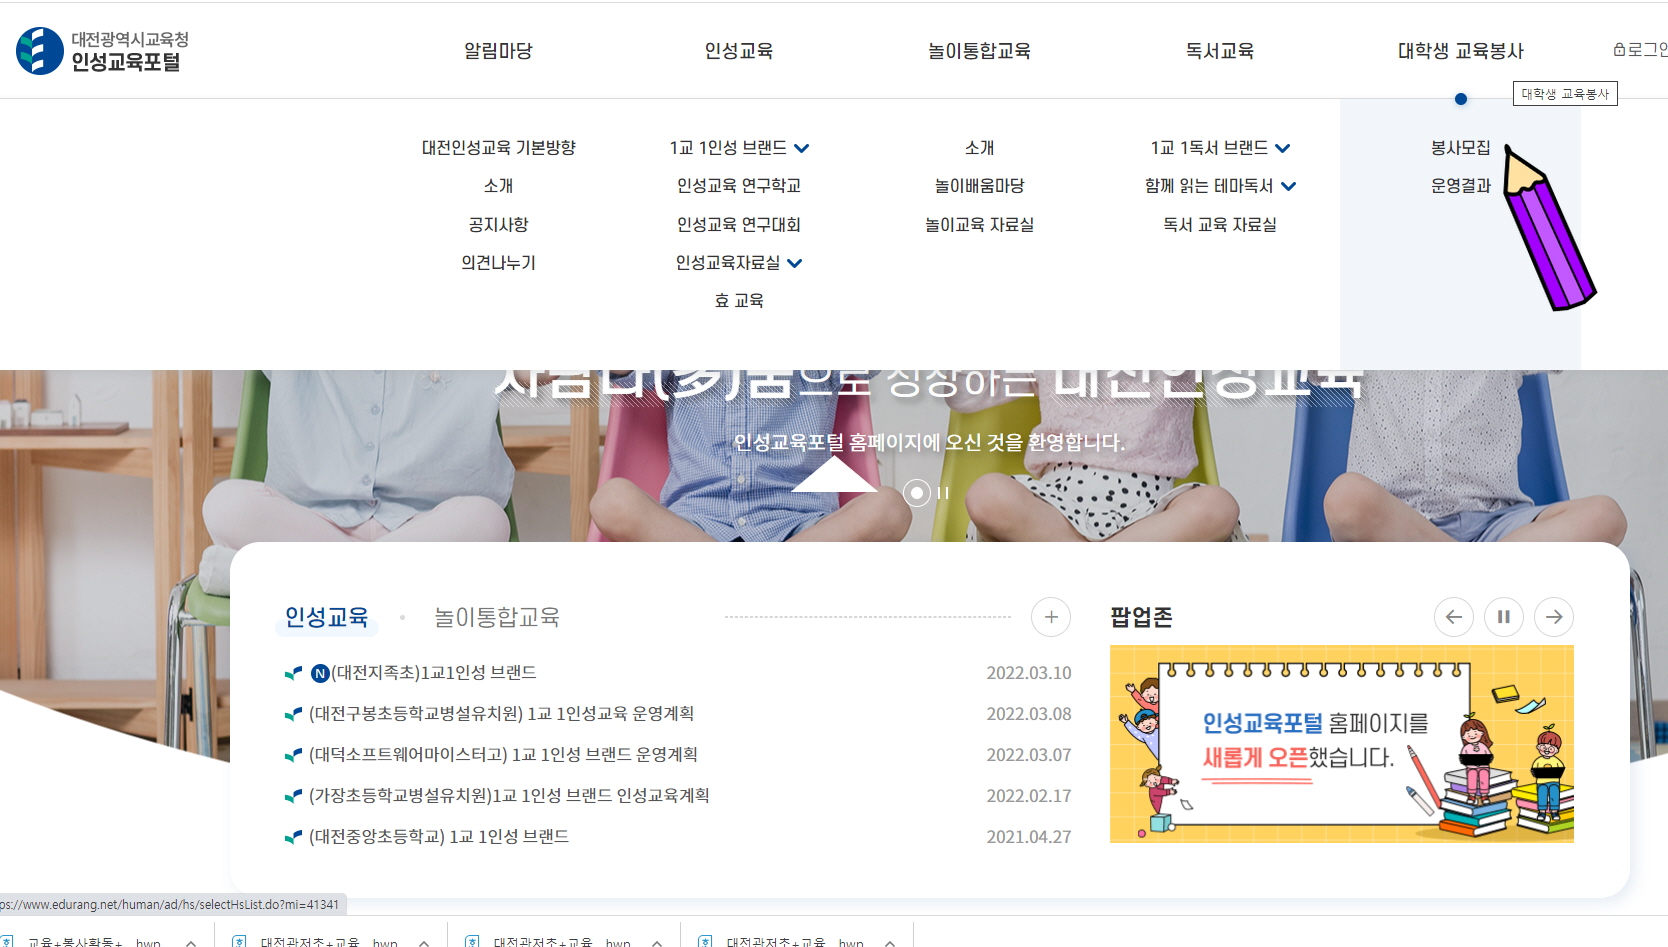Open the 독서교육 top menu
This screenshot has height=947, width=1668.
click(x=1219, y=51)
